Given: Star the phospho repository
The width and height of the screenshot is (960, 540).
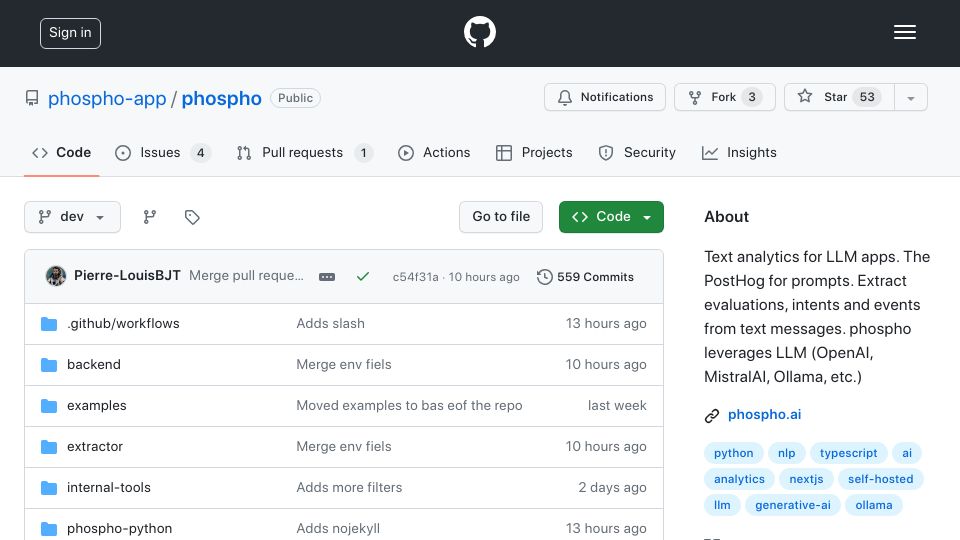Looking at the screenshot, I should point(839,97).
